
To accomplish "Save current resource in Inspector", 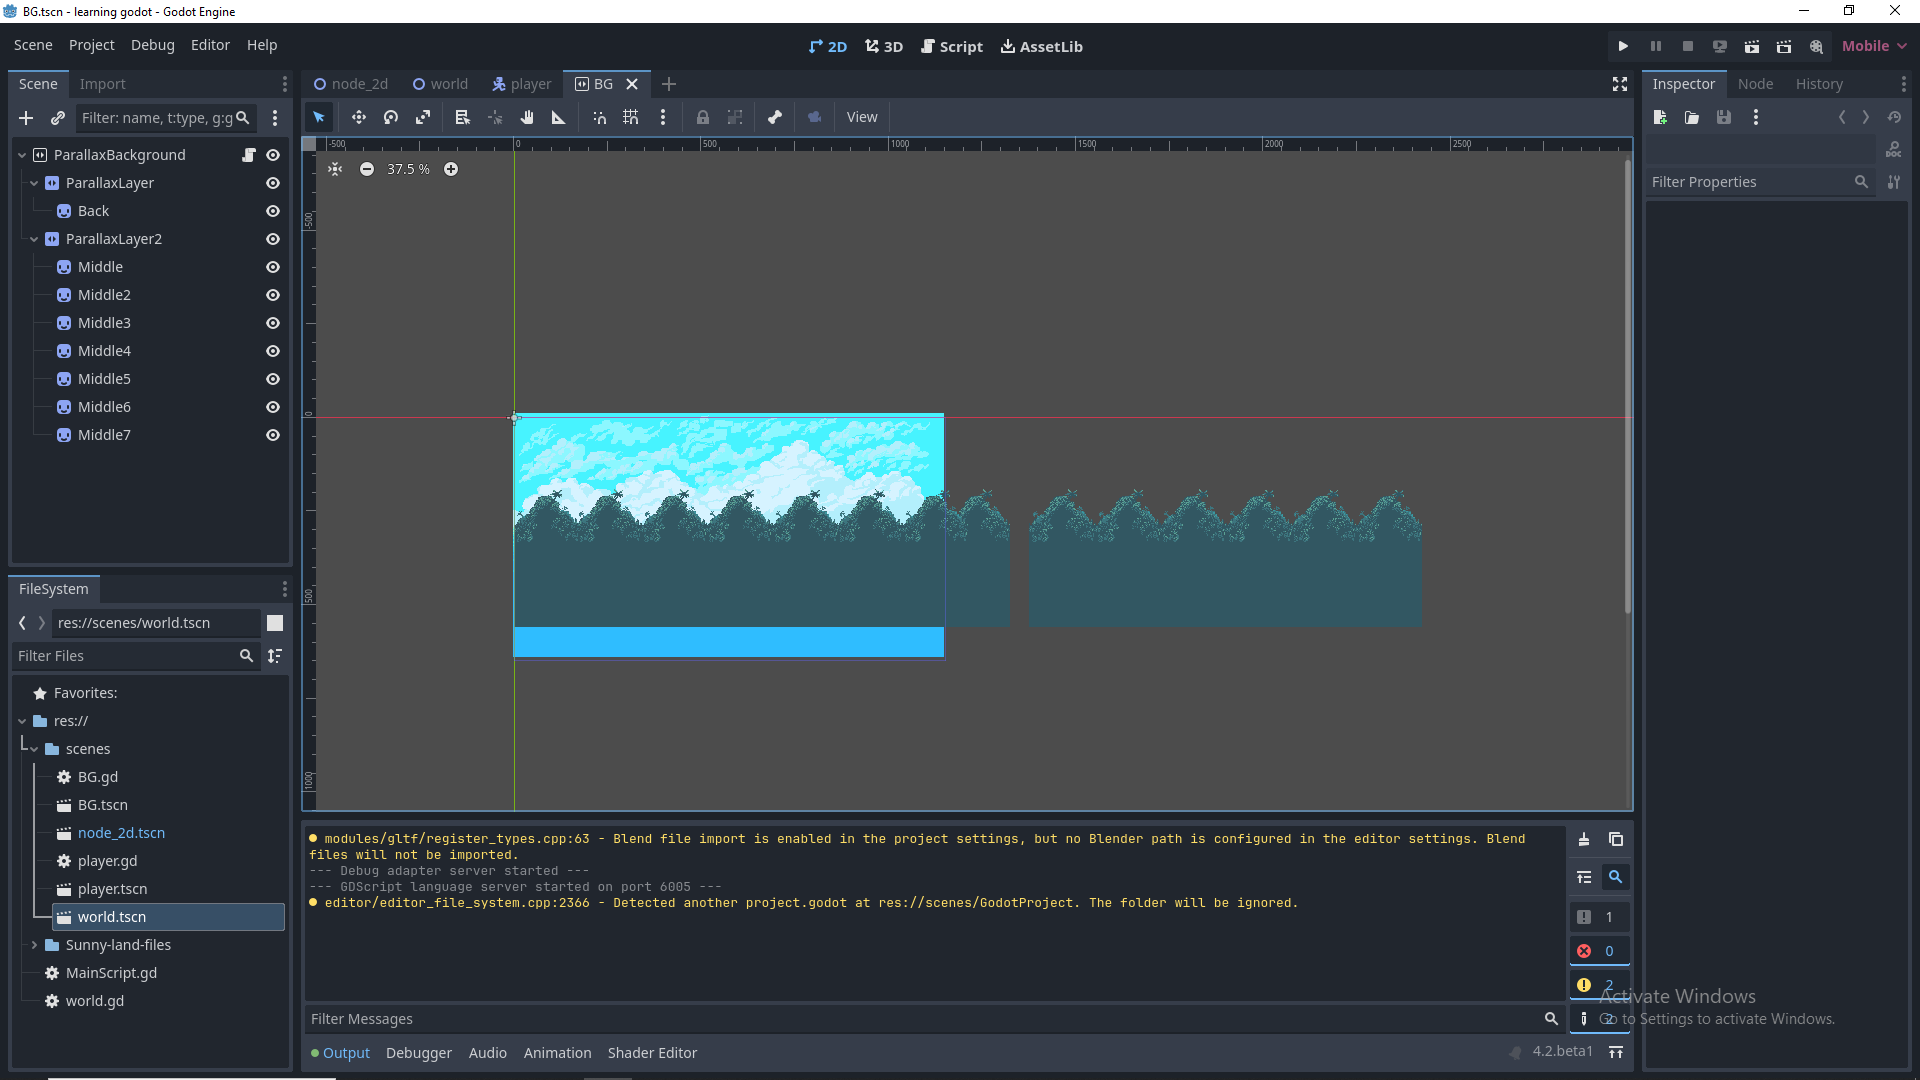I will [x=1724, y=117].
